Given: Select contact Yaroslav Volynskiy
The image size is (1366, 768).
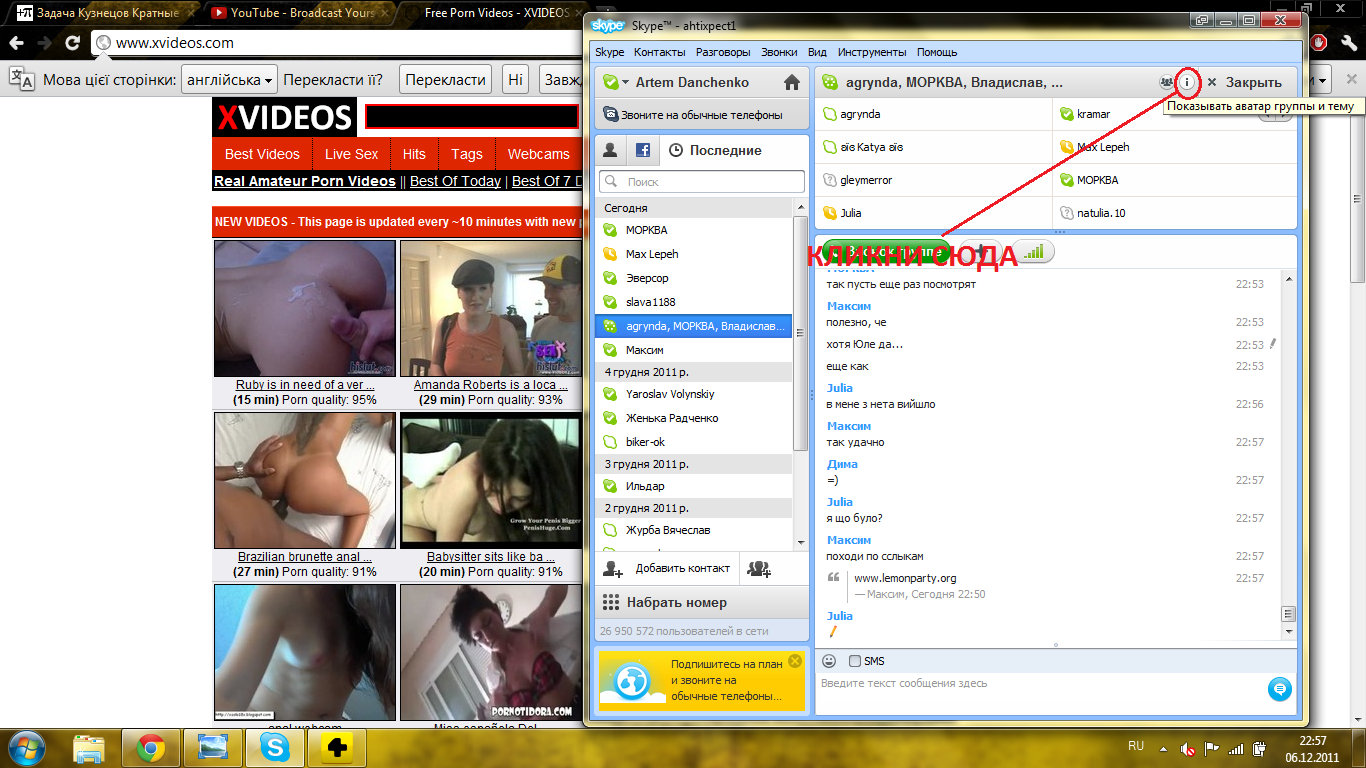Looking at the screenshot, I should tap(694, 394).
